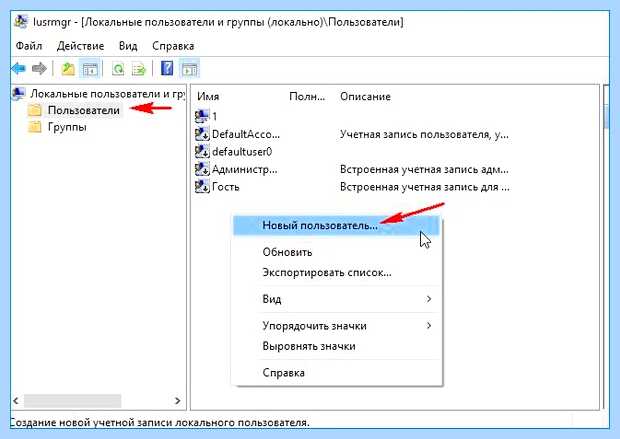Image resolution: width=620 pixels, height=439 pixels.
Task: Click description Учетная запись пользователя, у...
Action: tap(424, 134)
